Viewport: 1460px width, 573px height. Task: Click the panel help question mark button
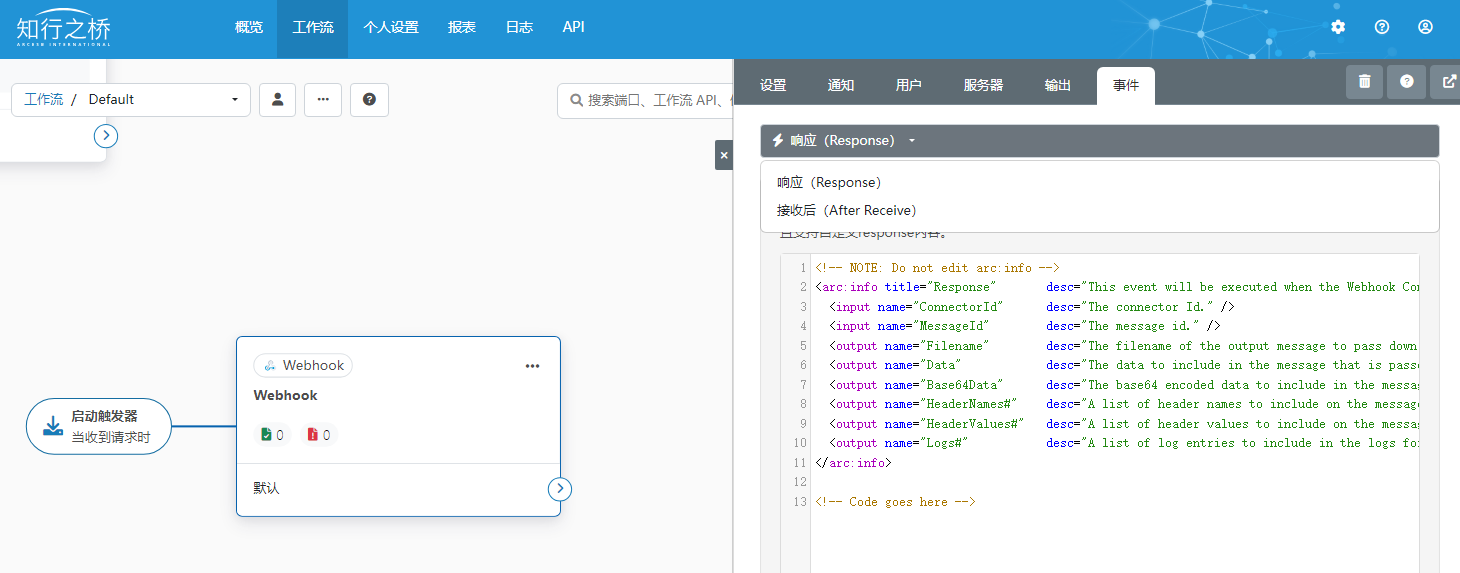click(1406, 81)
